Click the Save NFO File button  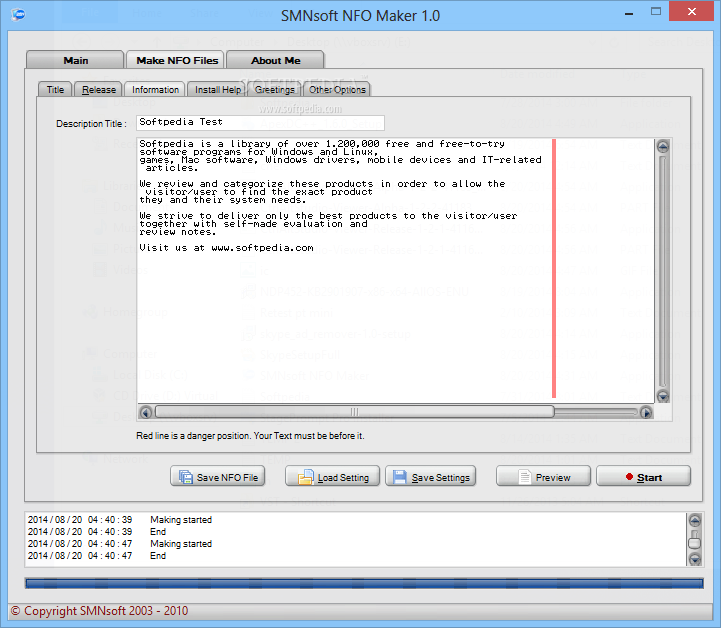pos(217,476)
